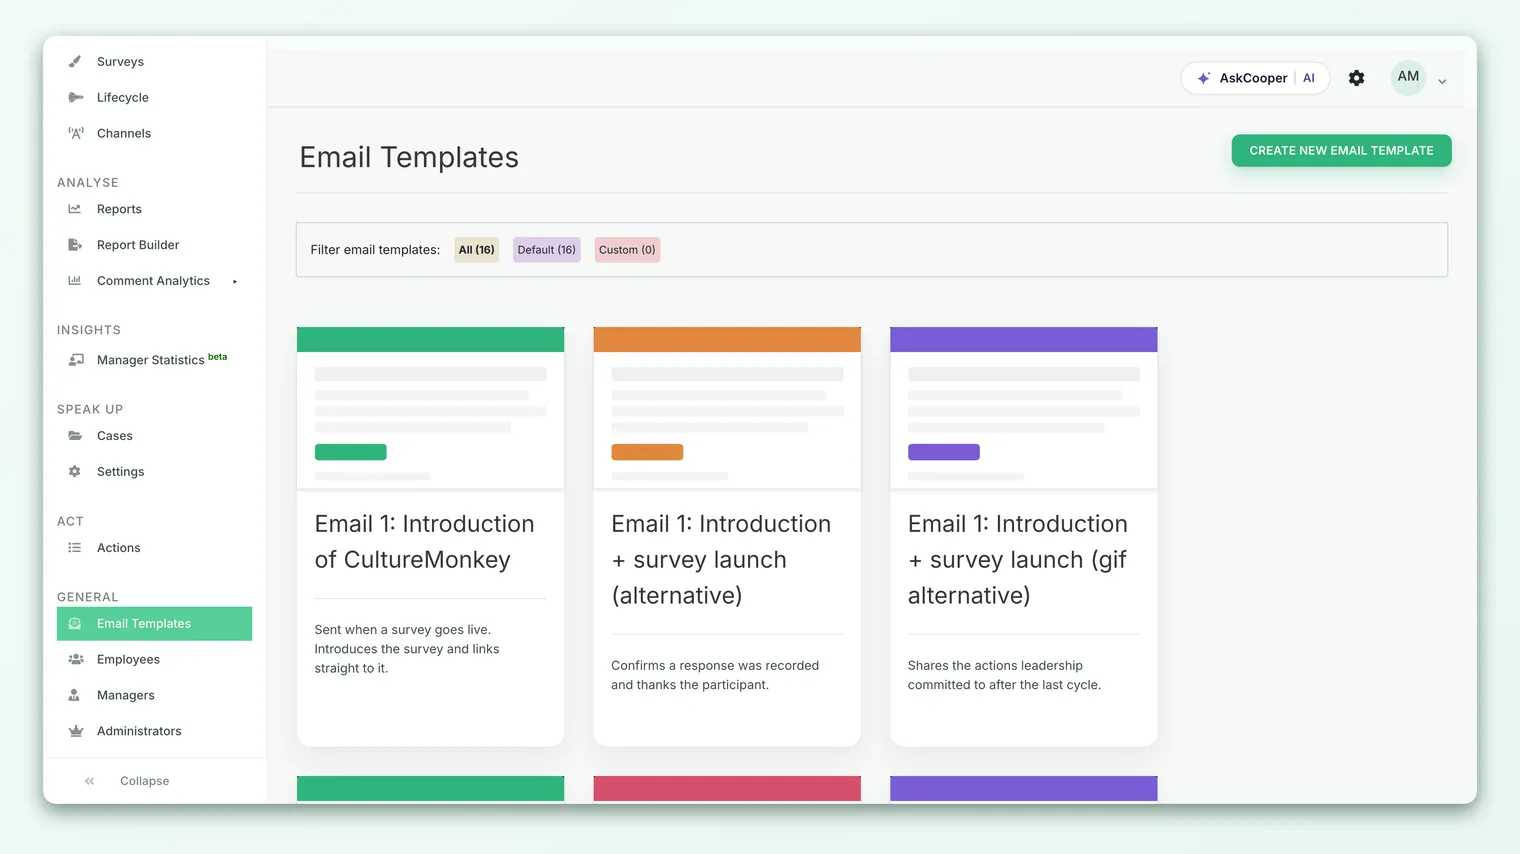Viewport: 1520px width, 854px height.
Task: Click title 'Email 1: Introduction + survey launch (alternative)'
Action: point(721,560)
